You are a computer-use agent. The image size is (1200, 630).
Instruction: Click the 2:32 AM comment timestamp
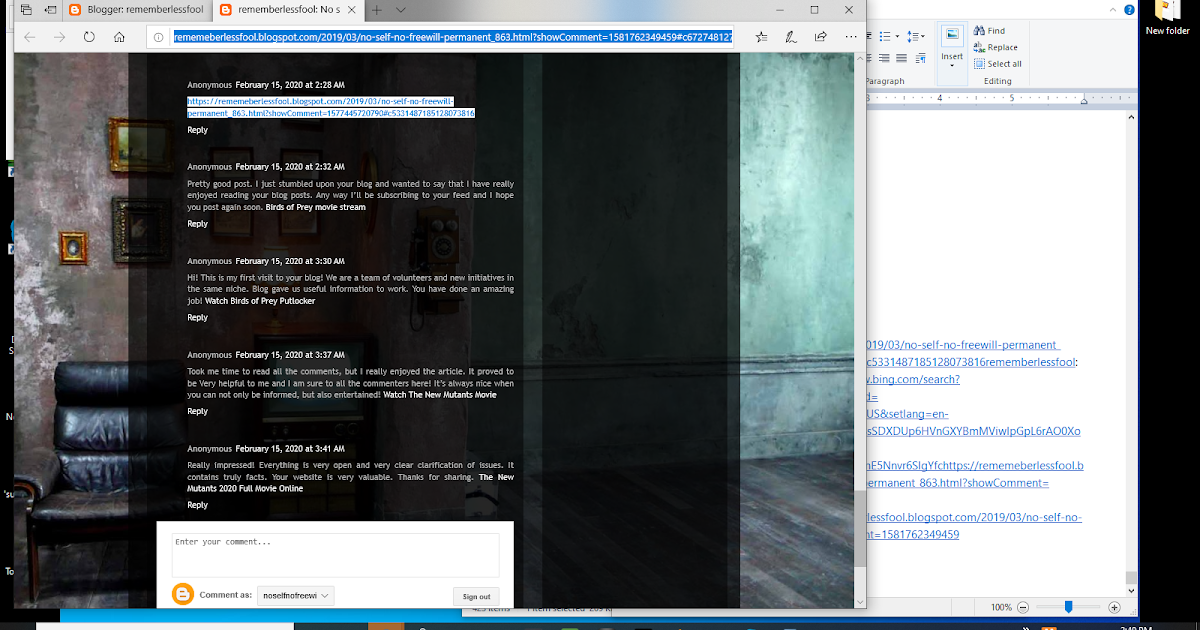(290, 167)
